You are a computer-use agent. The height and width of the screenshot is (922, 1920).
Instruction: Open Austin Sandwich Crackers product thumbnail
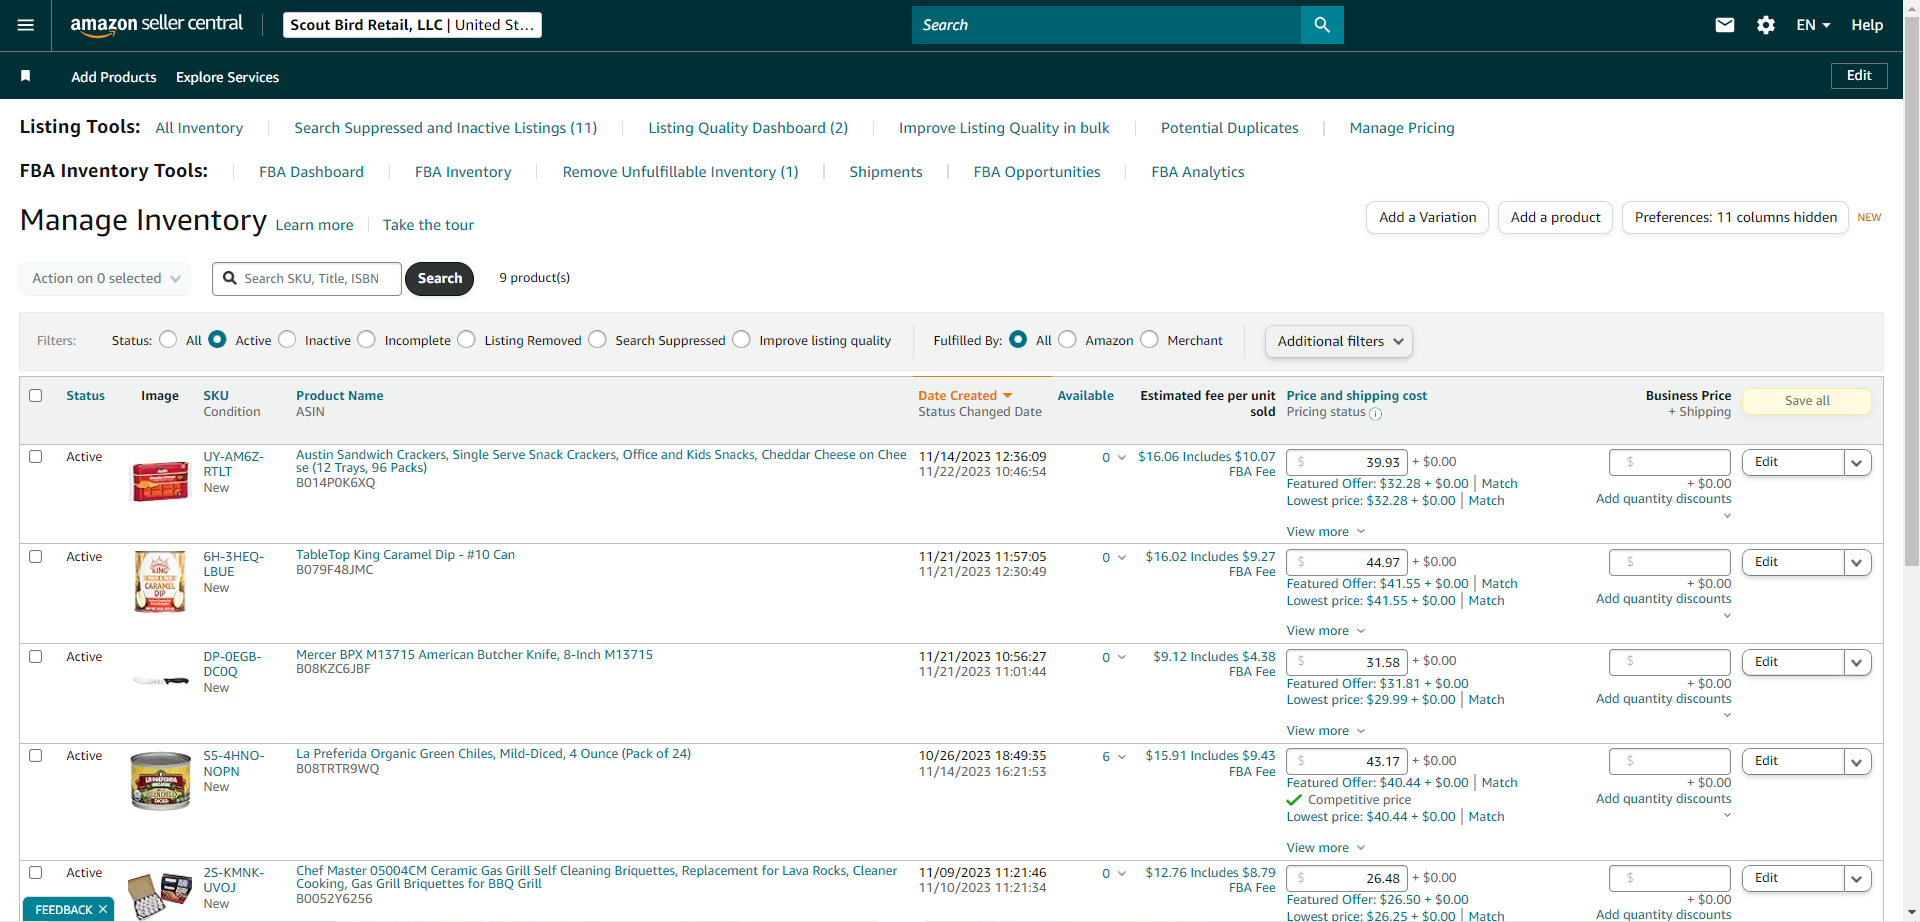point(160,481)
